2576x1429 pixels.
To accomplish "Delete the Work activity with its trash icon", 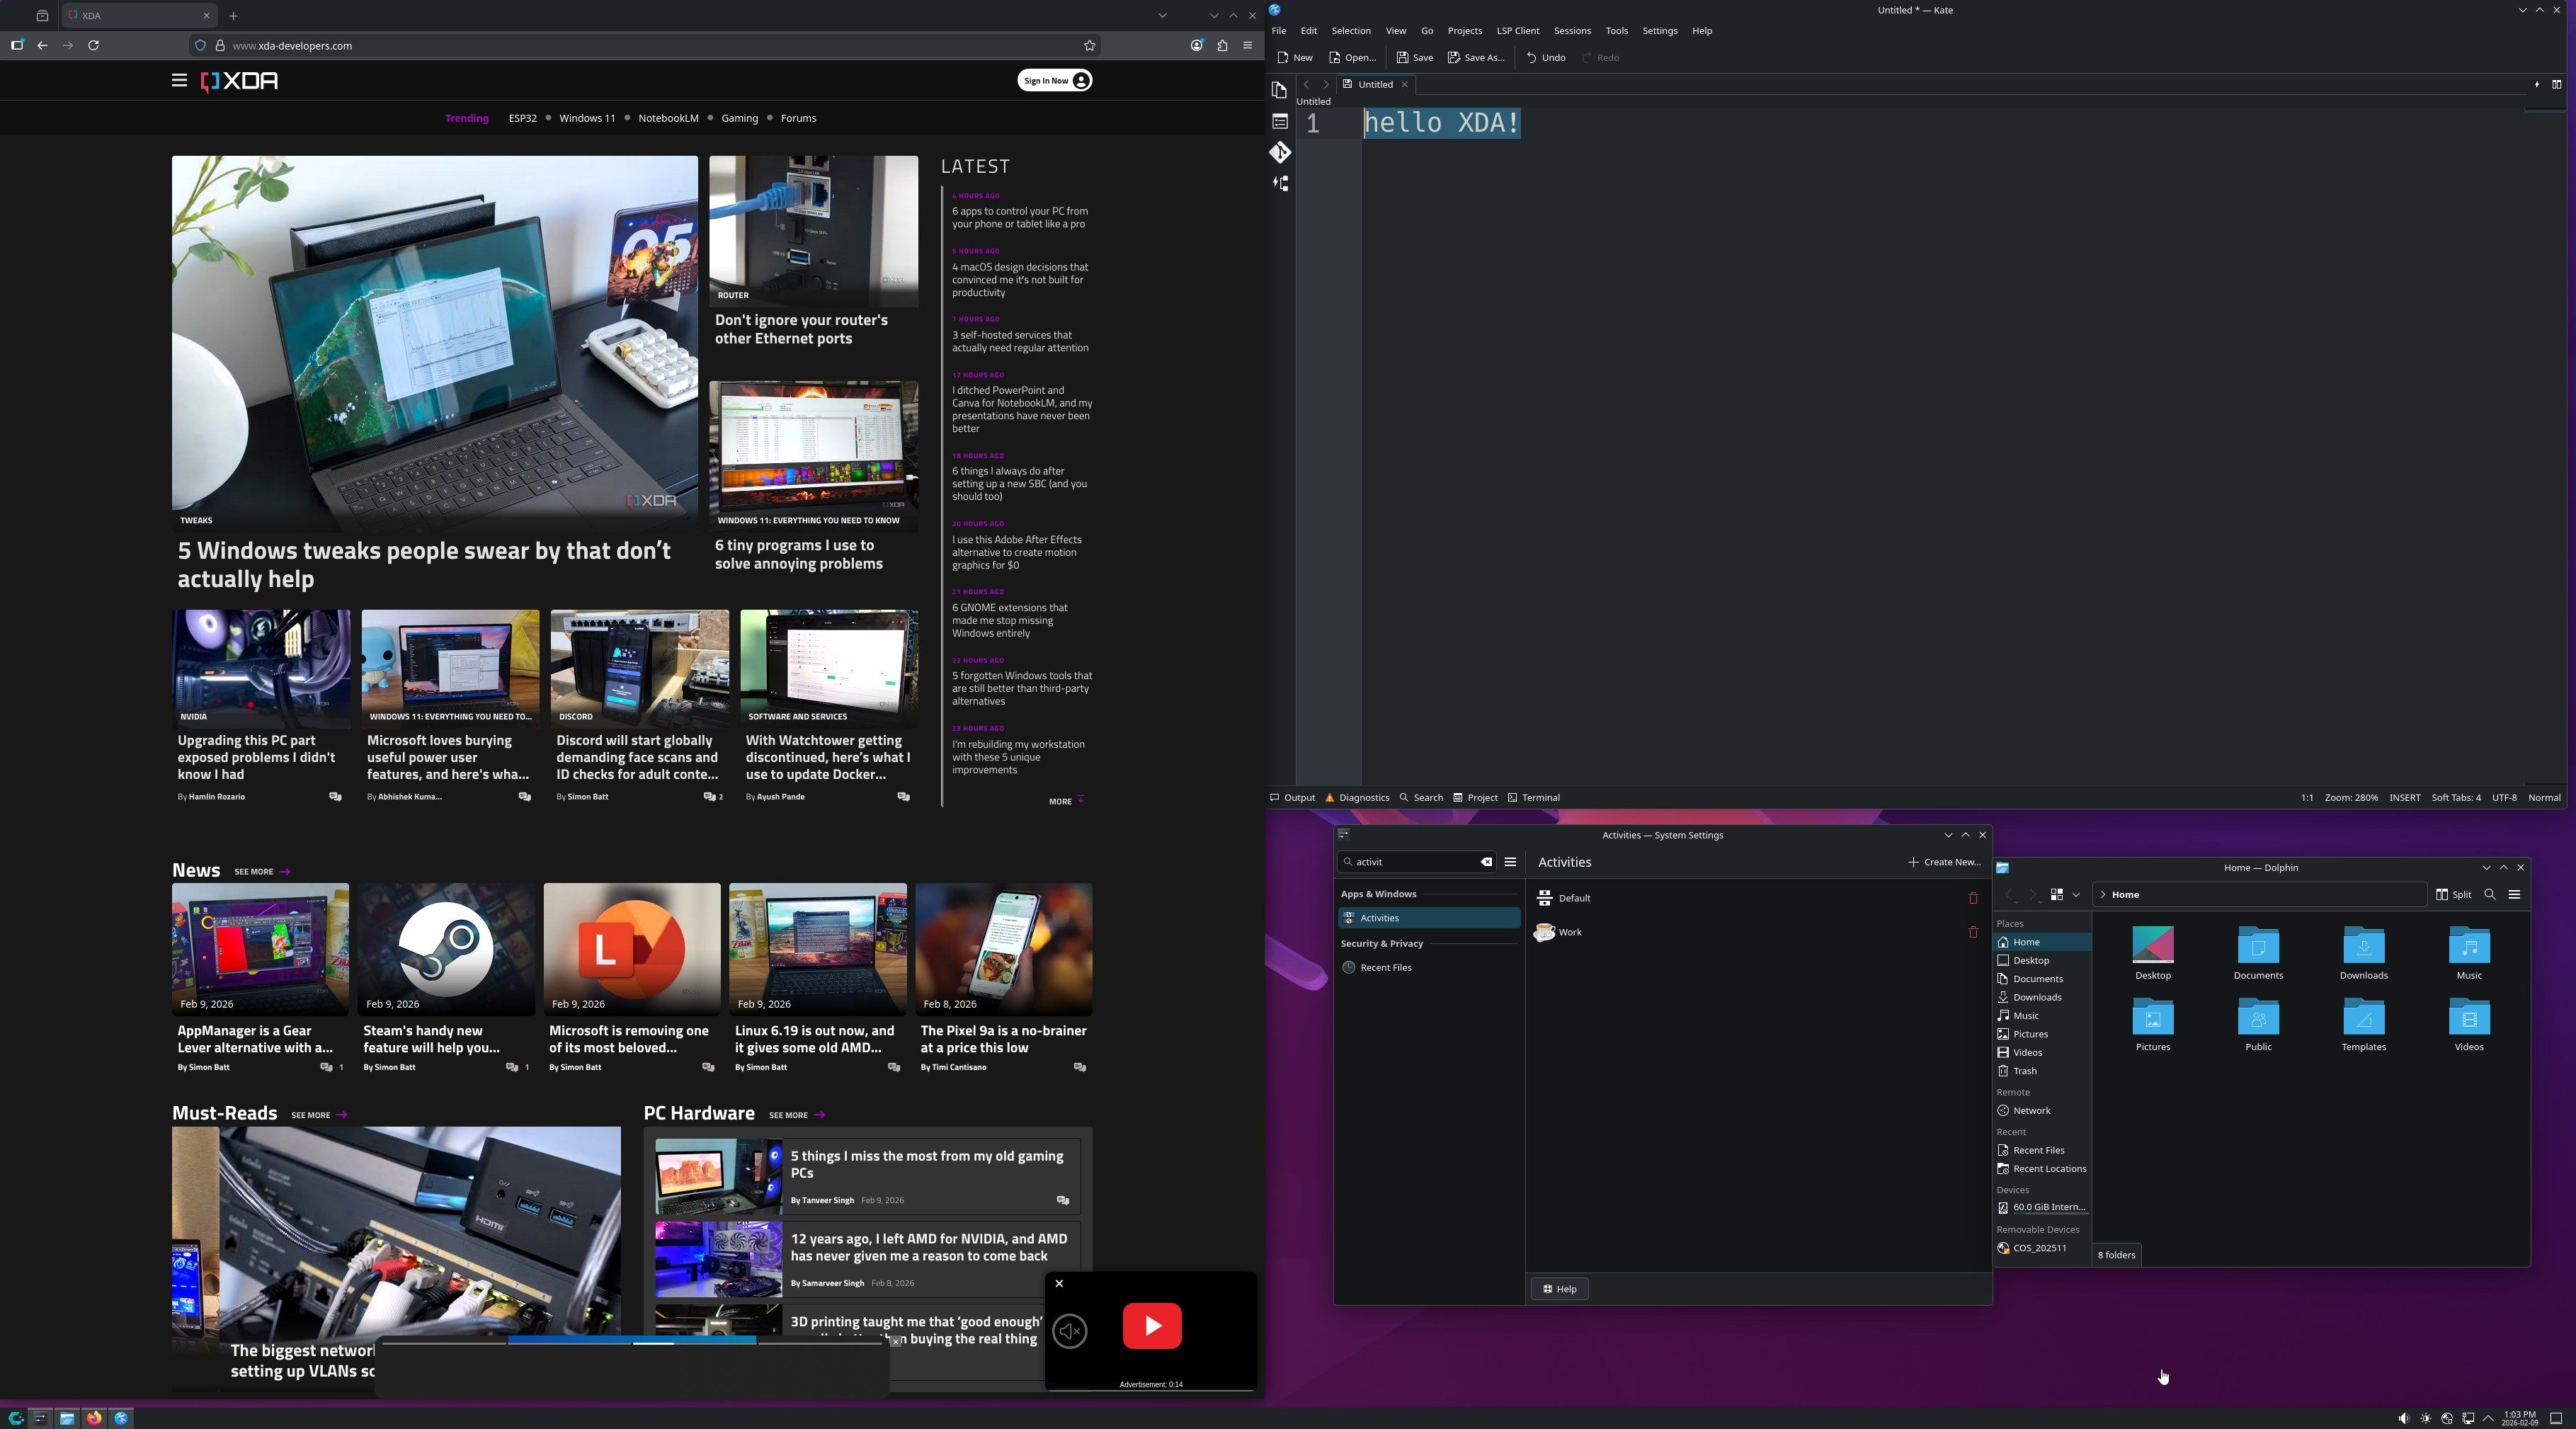I will pos(1973,932).
